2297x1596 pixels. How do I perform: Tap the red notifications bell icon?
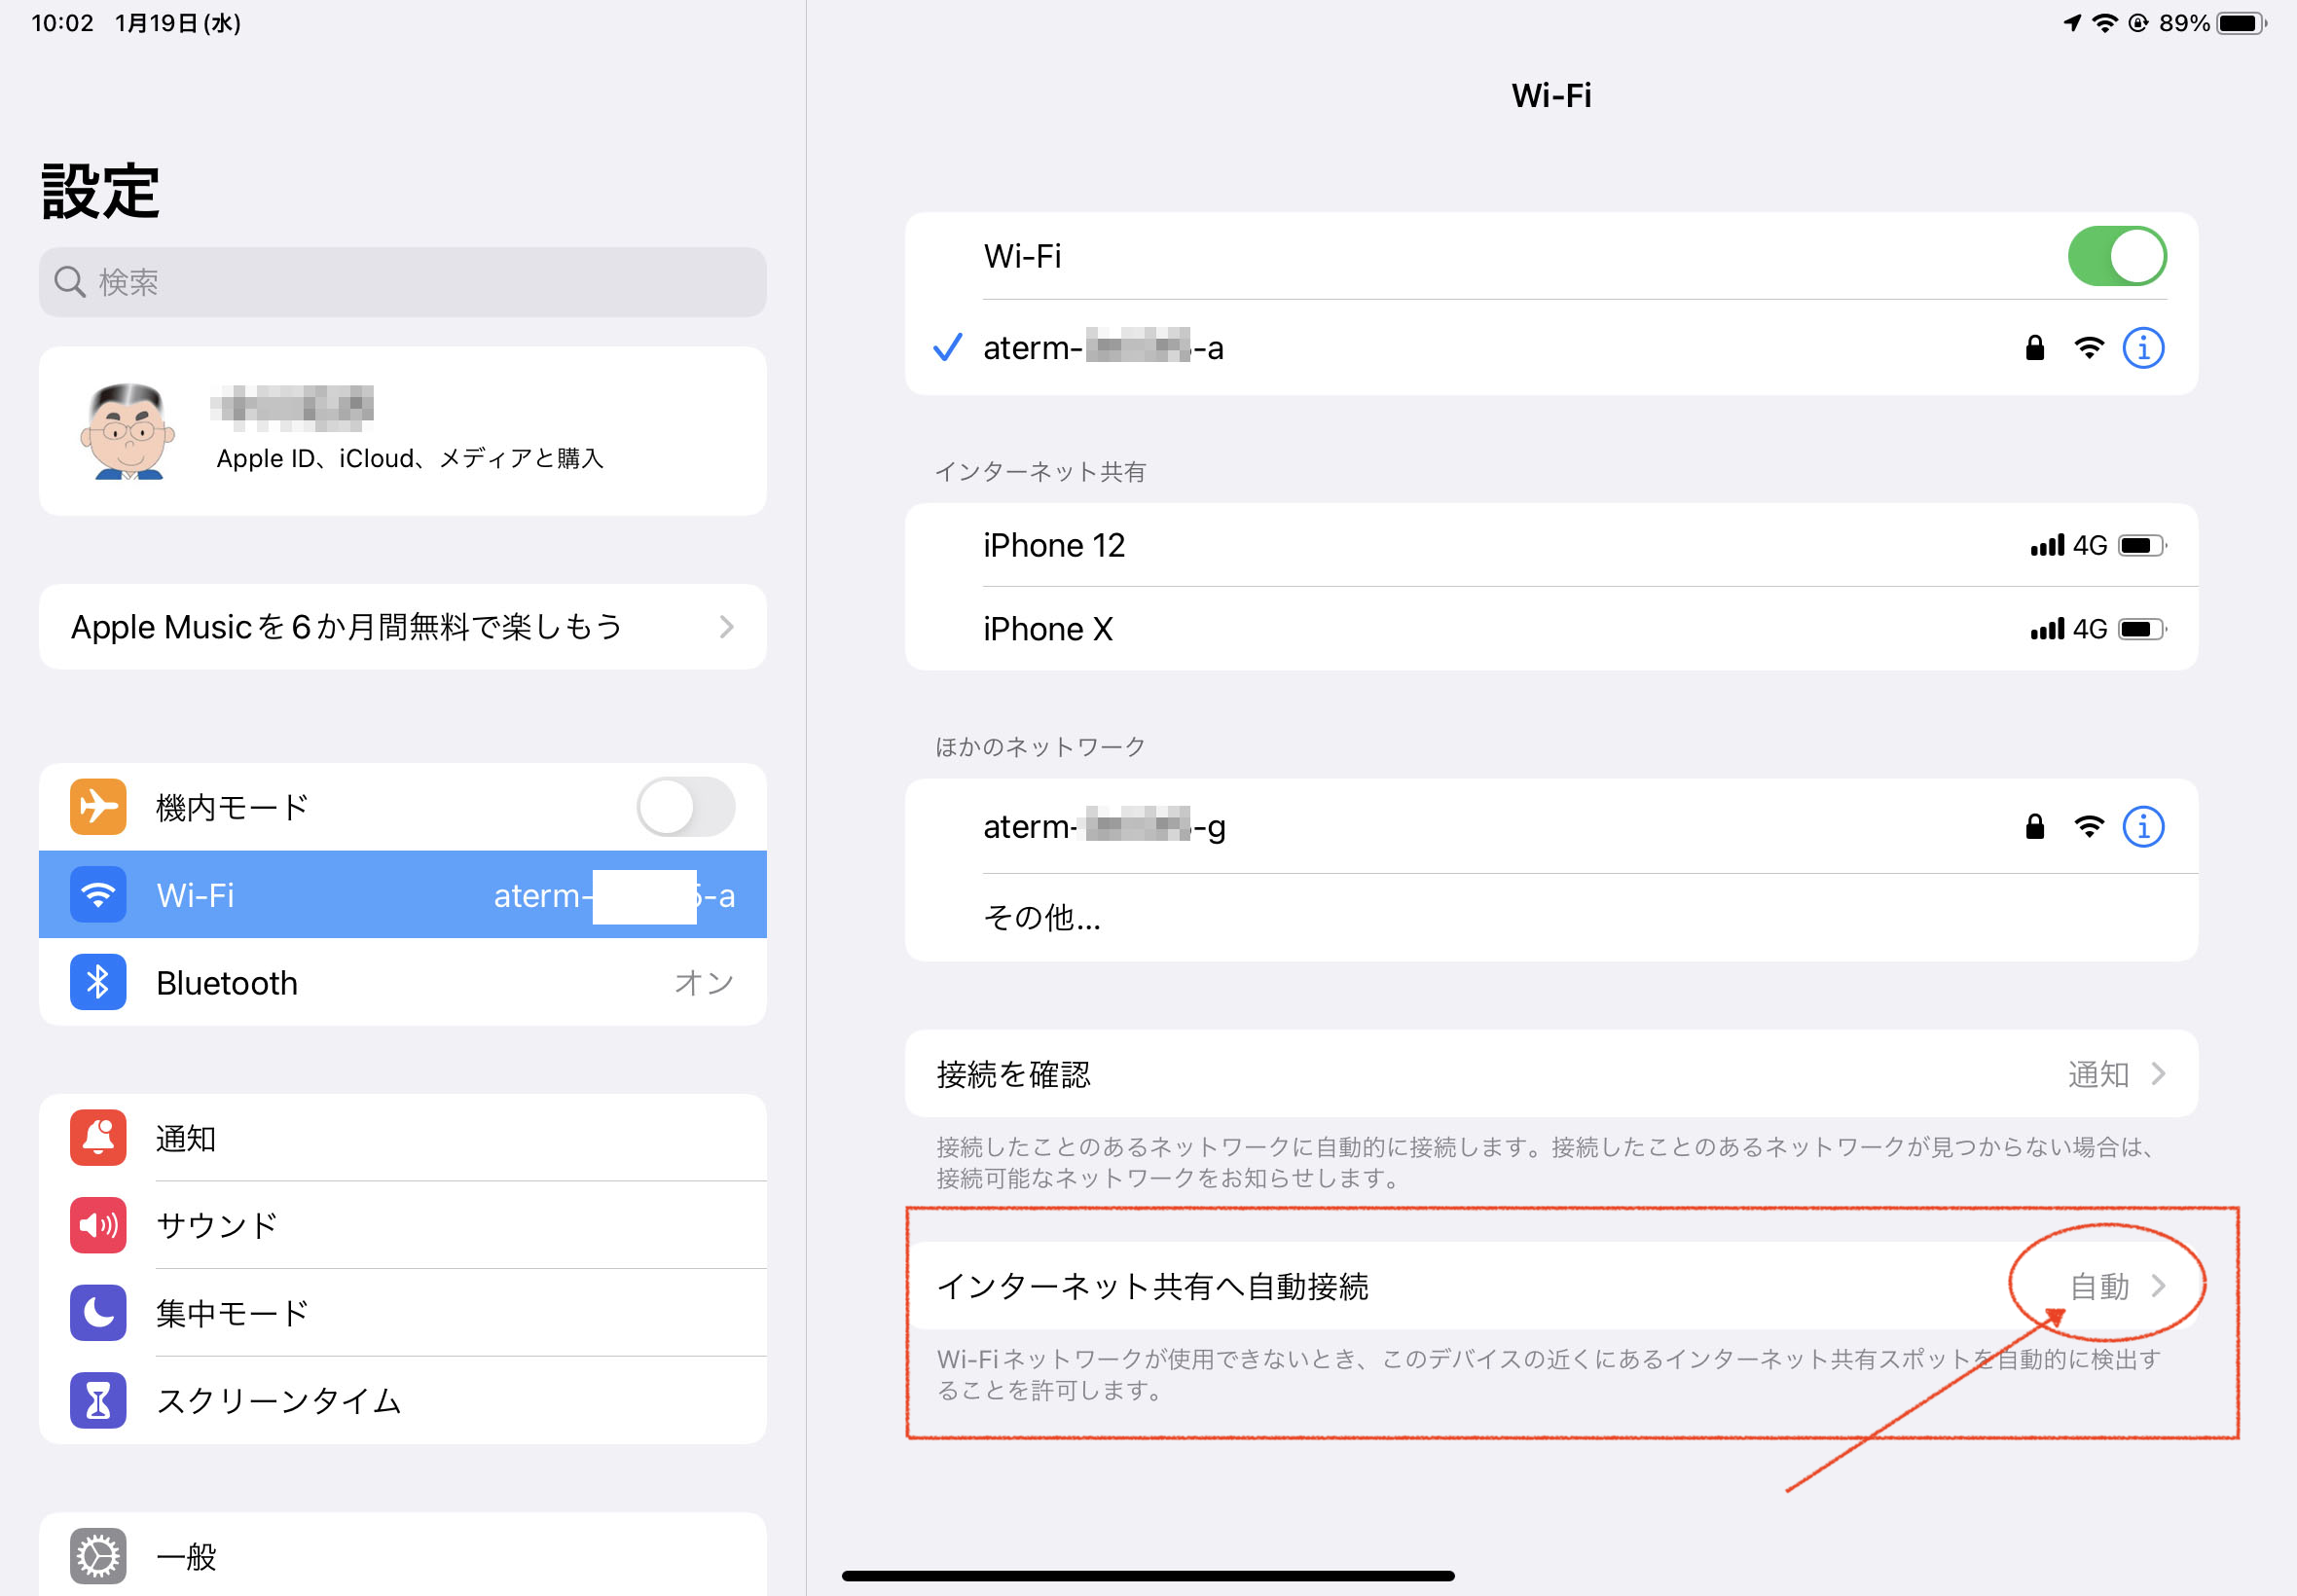[x=98, y=1138]
